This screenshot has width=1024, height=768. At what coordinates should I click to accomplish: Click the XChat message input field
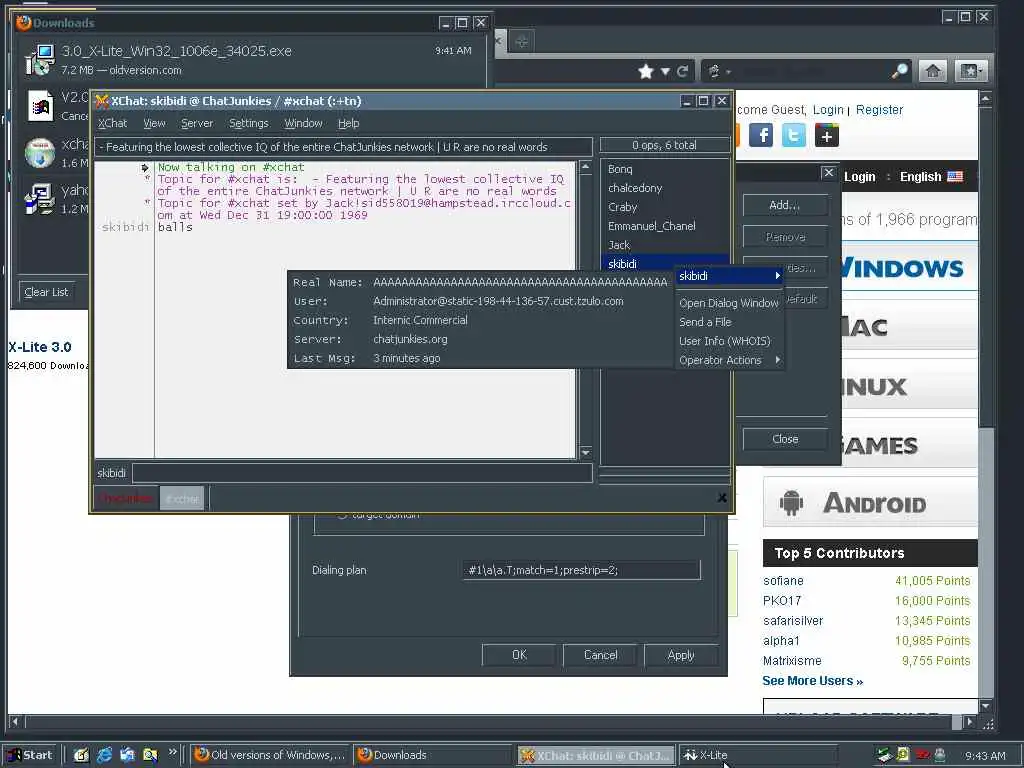(x=362, y=473)
